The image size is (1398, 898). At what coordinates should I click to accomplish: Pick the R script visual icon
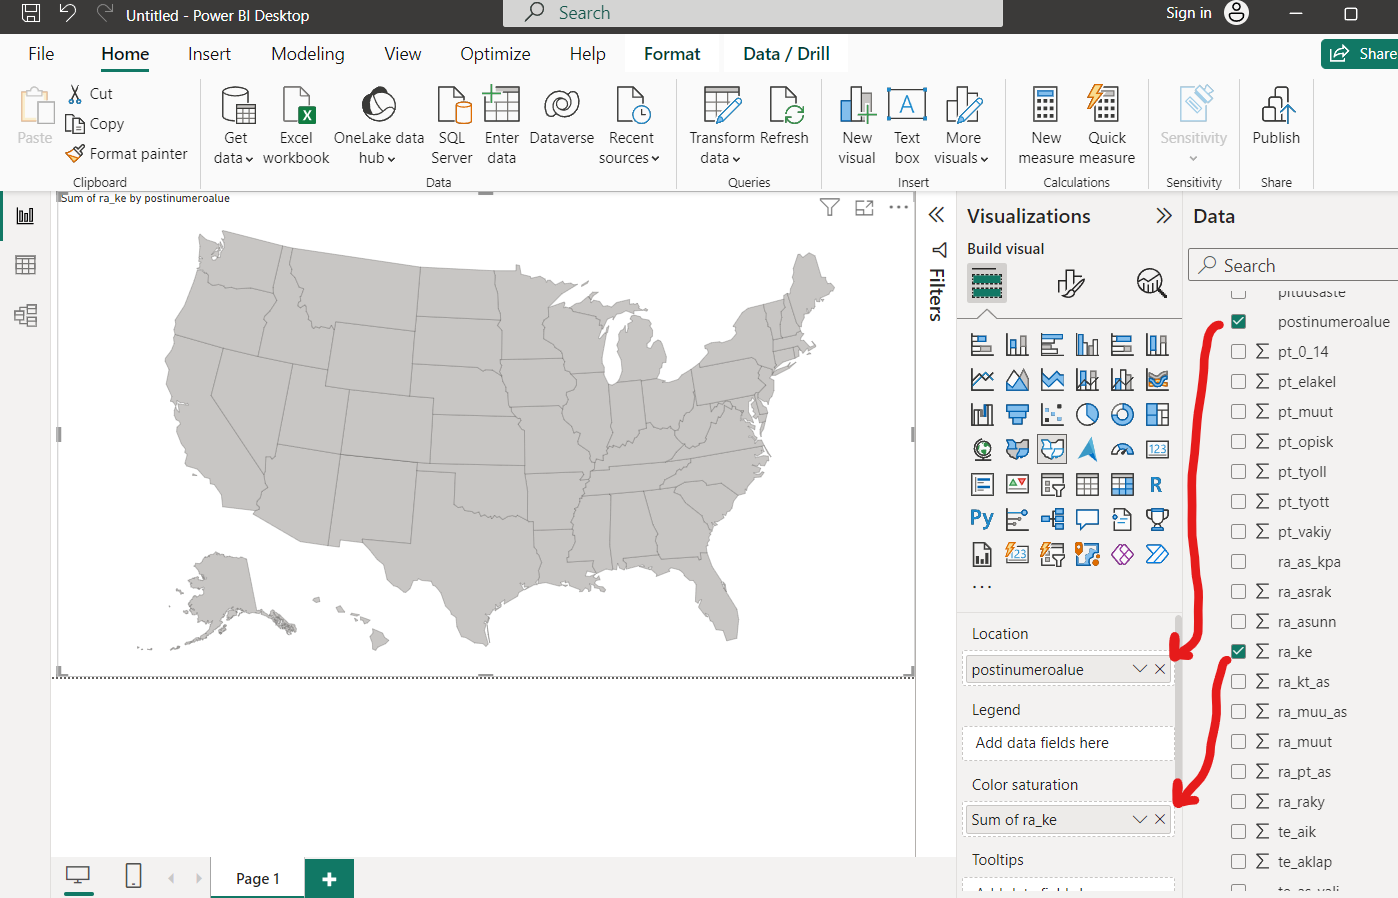1157,484
